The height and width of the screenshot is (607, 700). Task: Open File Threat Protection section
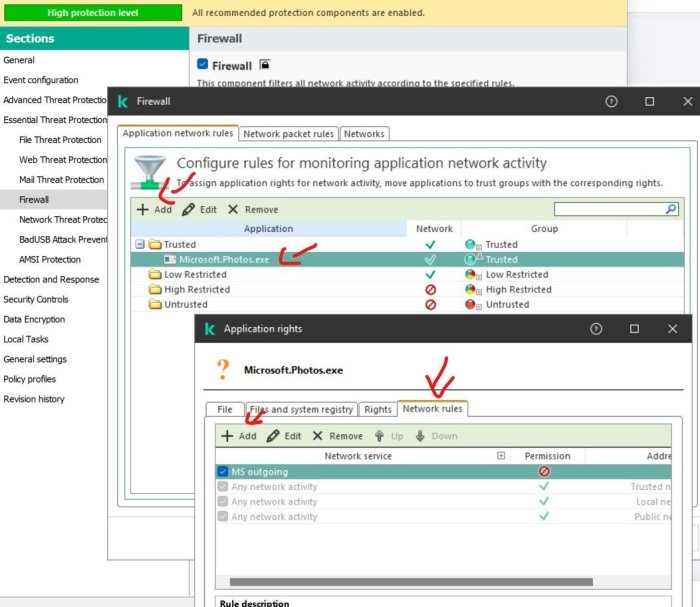[60, 140]
